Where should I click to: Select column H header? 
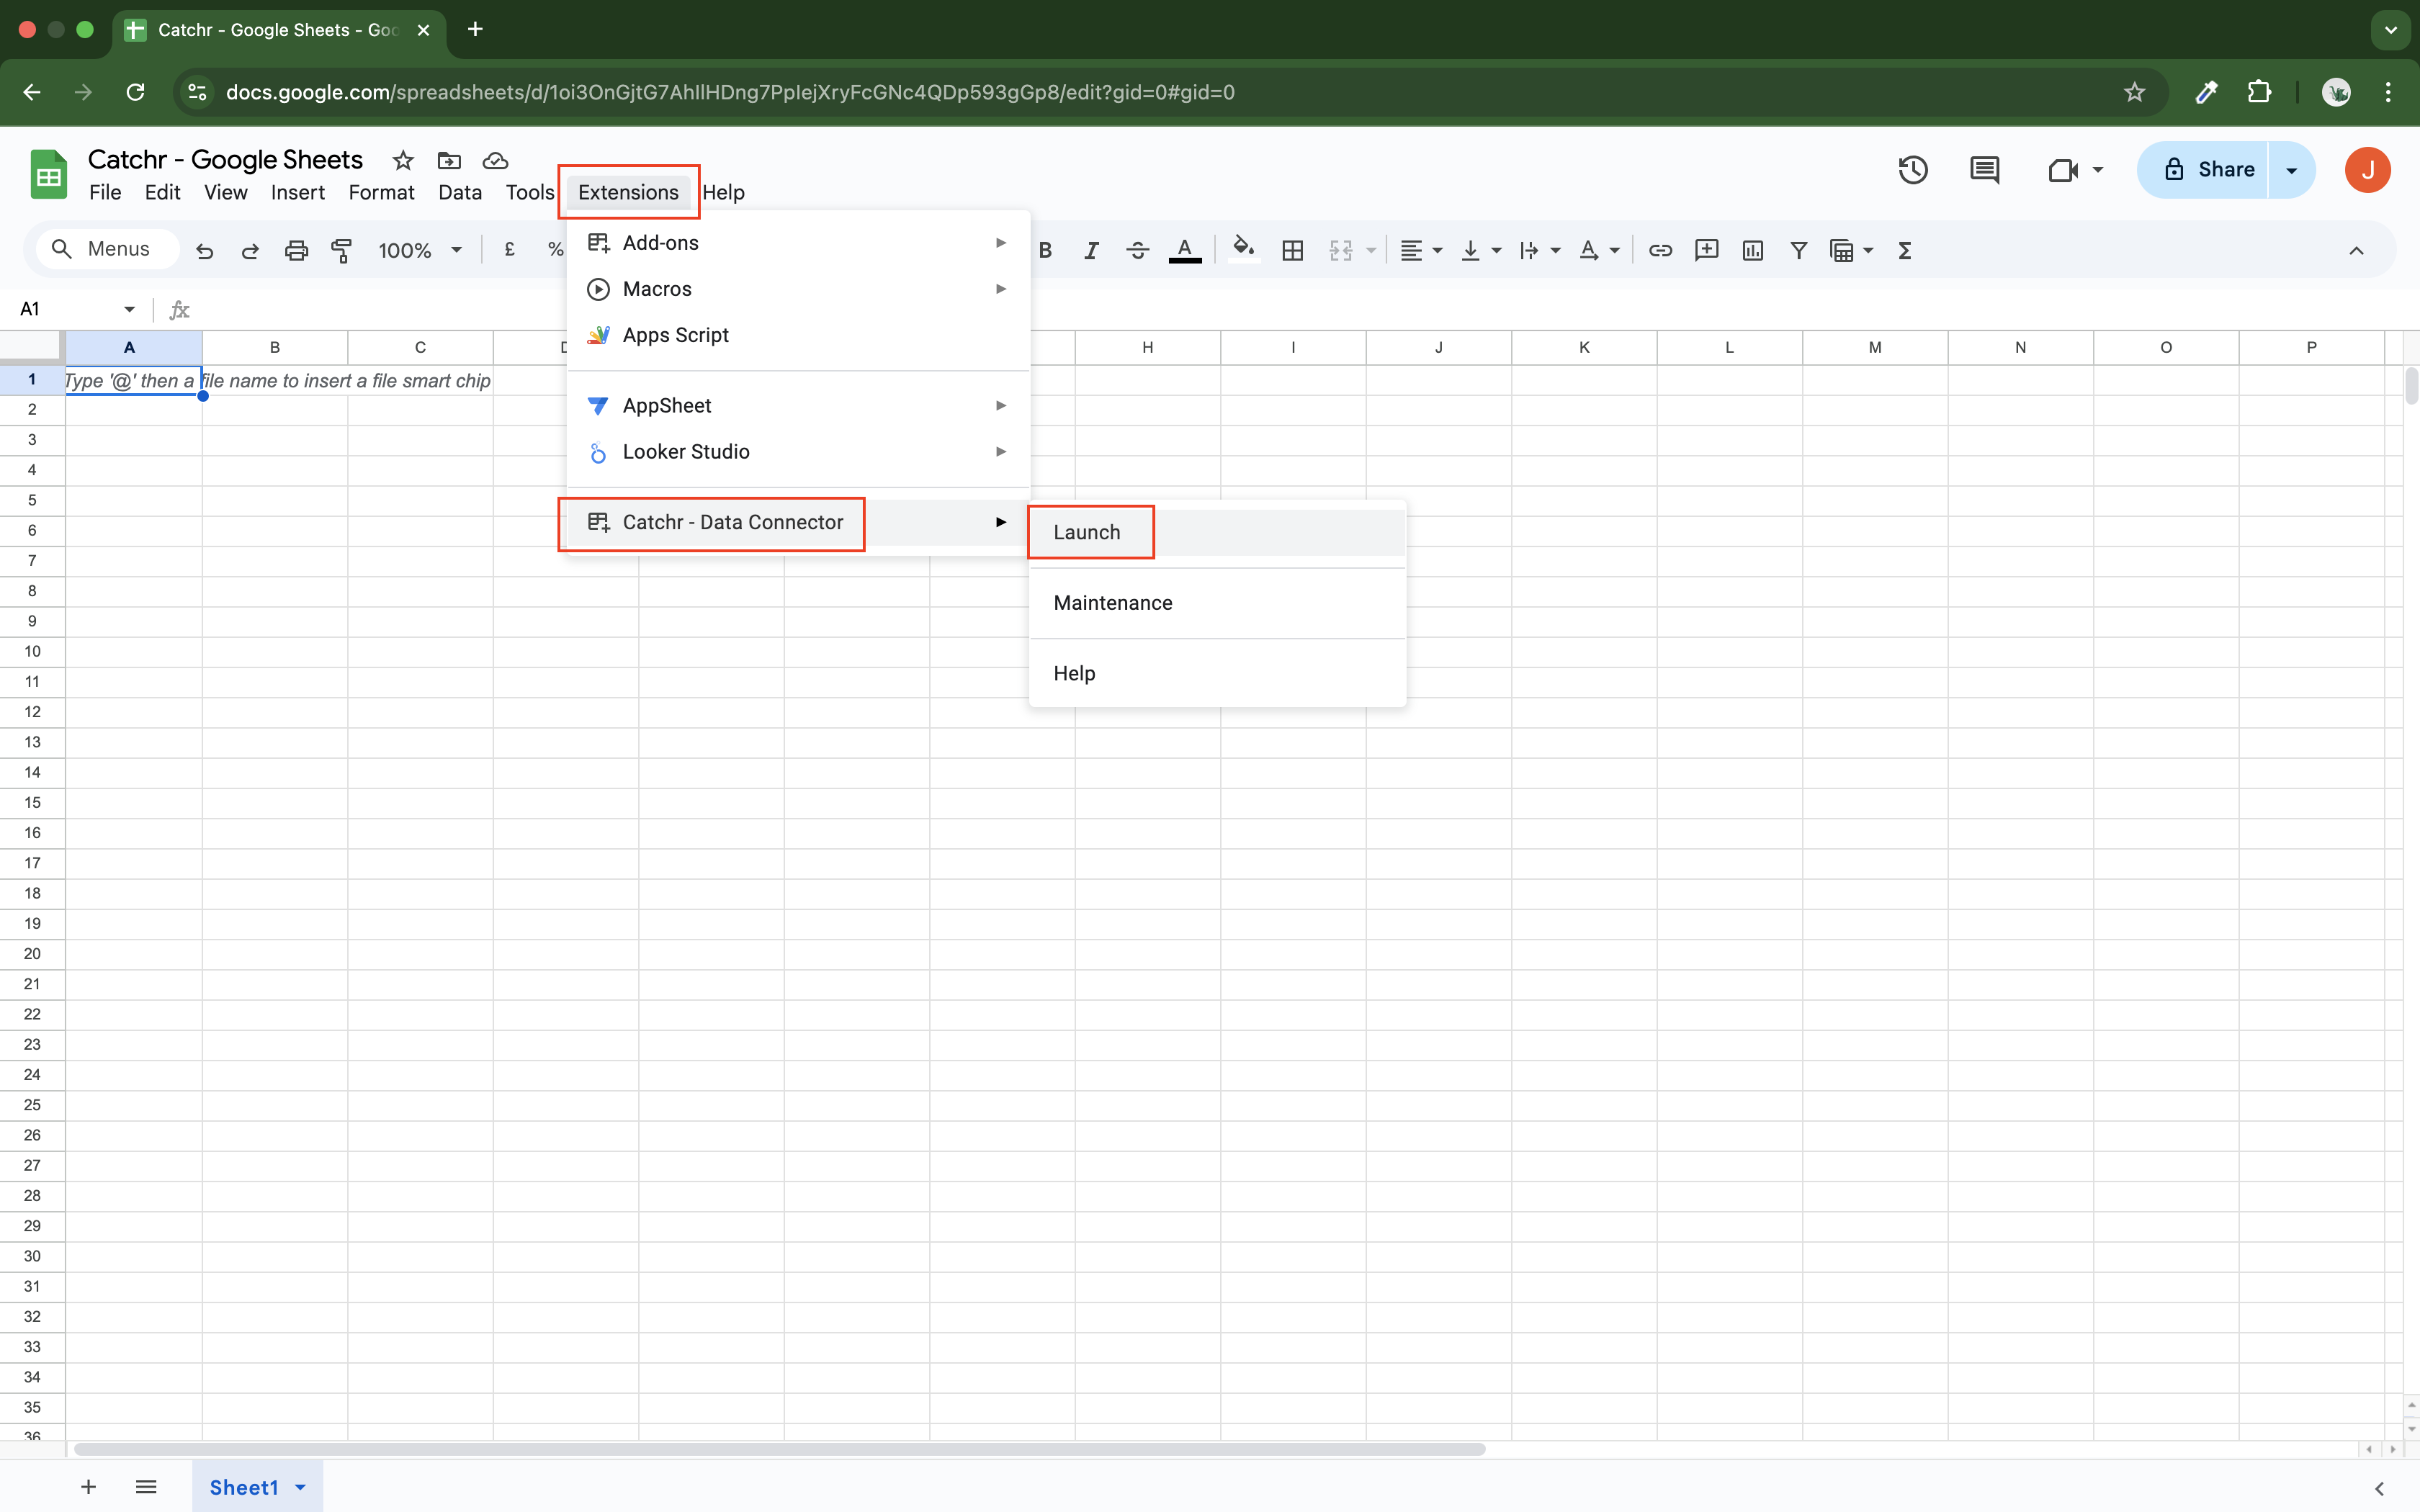click(1147, 348)
